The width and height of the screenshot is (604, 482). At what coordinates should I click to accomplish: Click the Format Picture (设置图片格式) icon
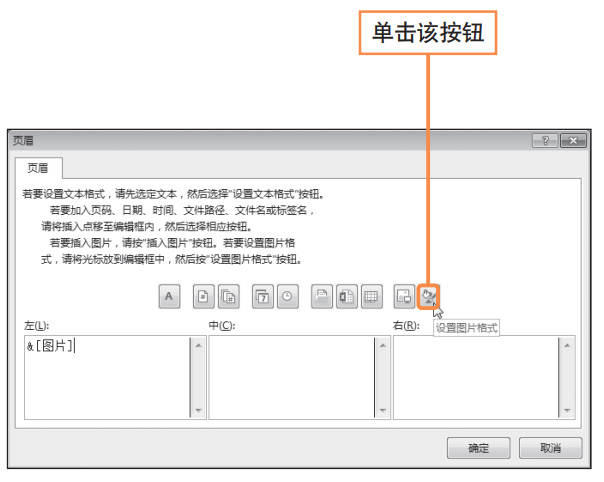coord(428,296)
